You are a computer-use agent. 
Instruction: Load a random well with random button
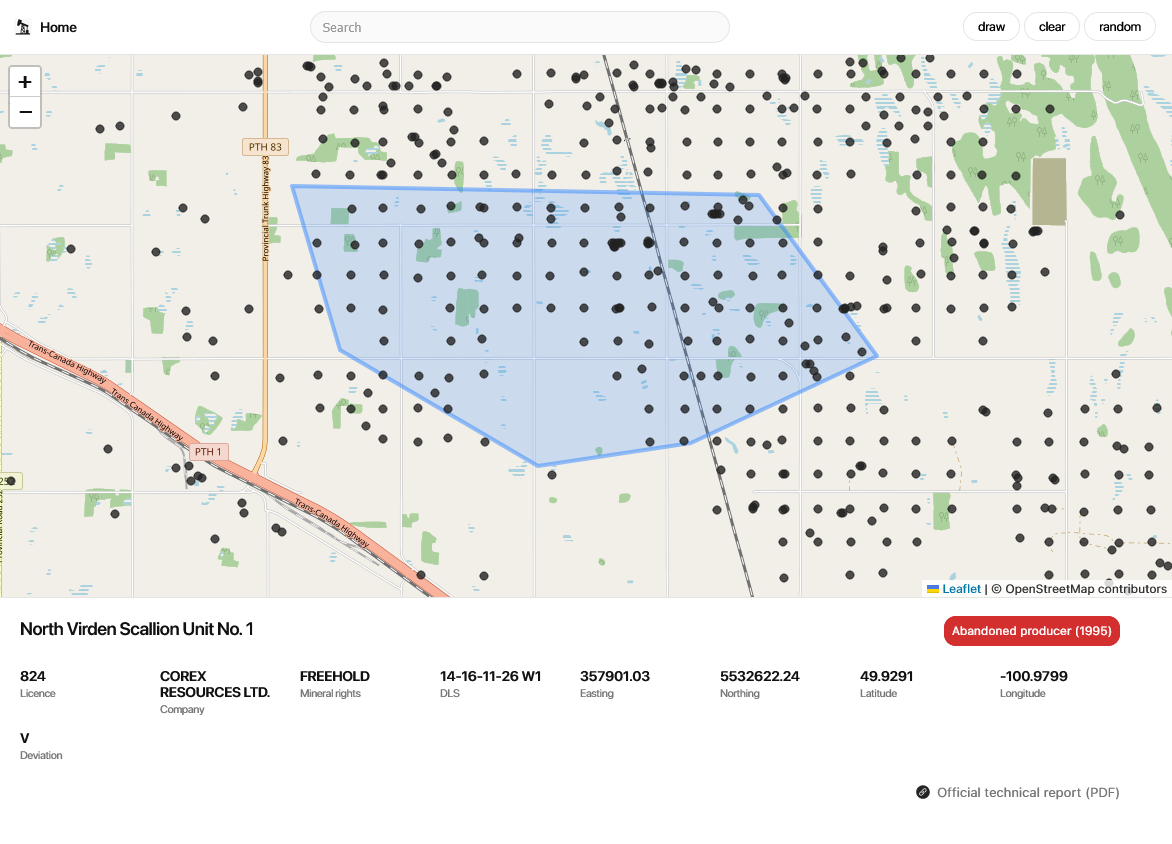(1119, 27)
